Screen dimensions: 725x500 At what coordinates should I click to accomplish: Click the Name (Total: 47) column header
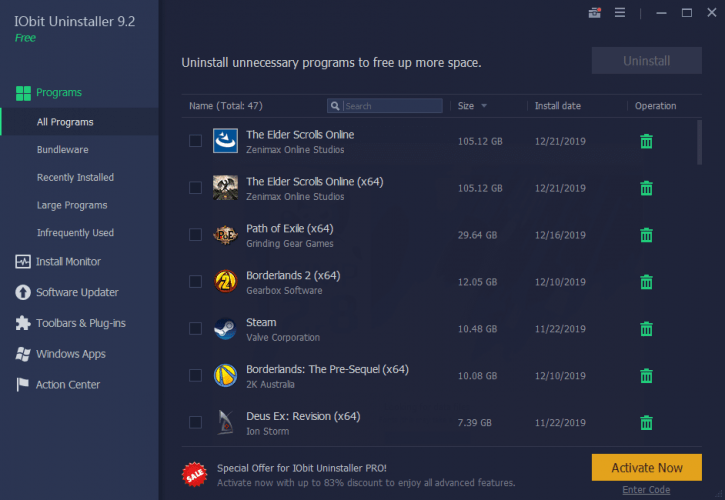[x=226, y=106]
